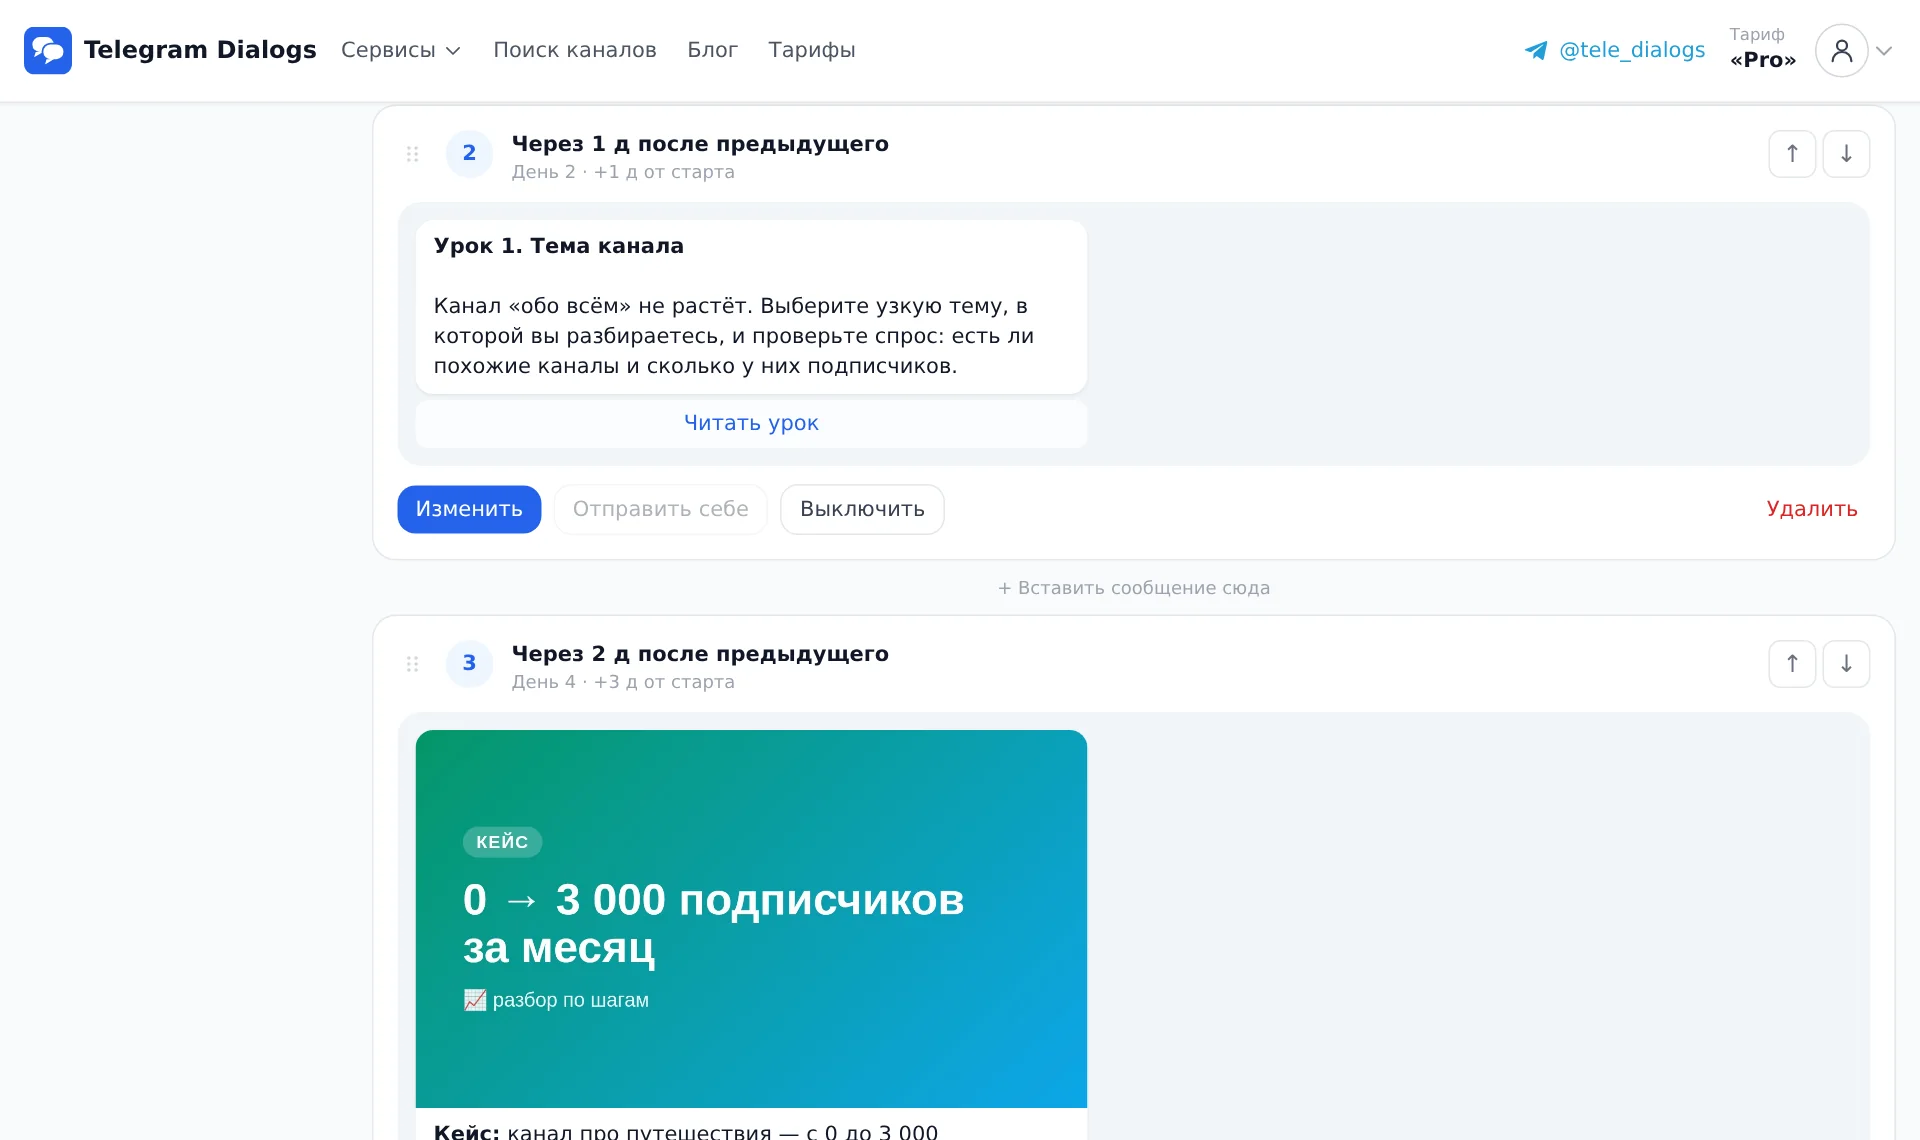Click Вставить сообщение сюда between messages

1134,588
